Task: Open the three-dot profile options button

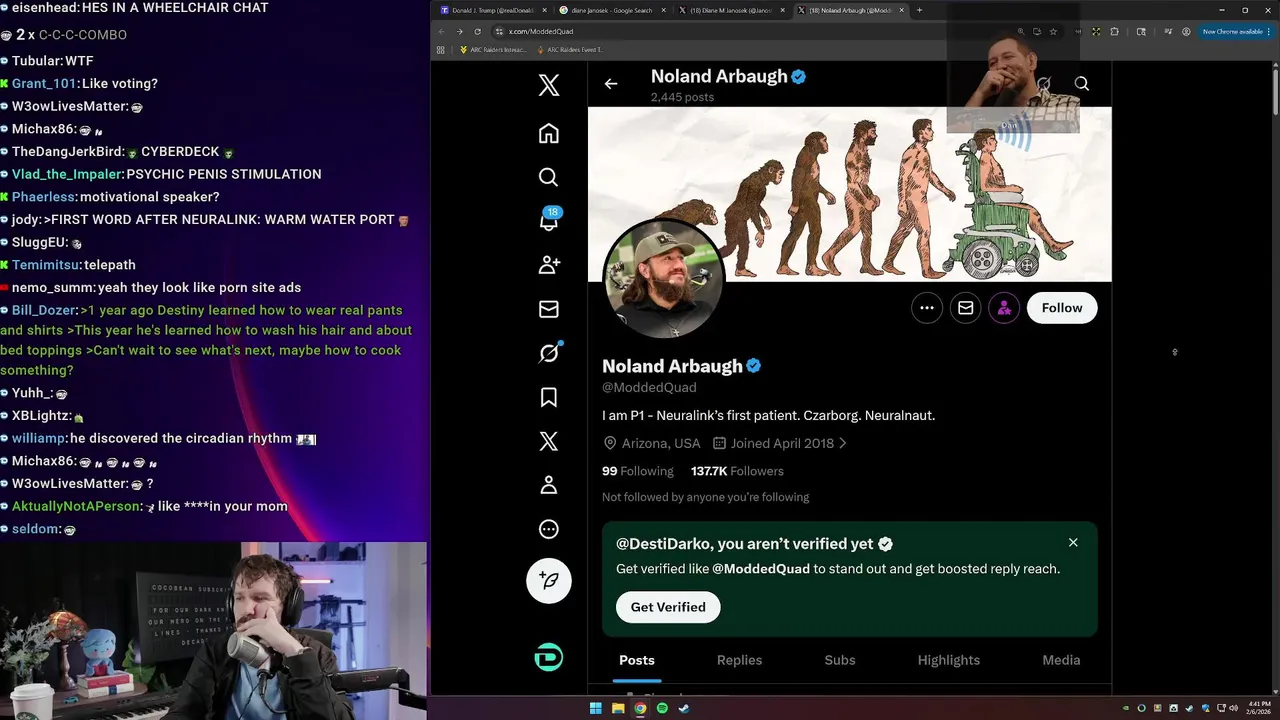Action: 927,308
